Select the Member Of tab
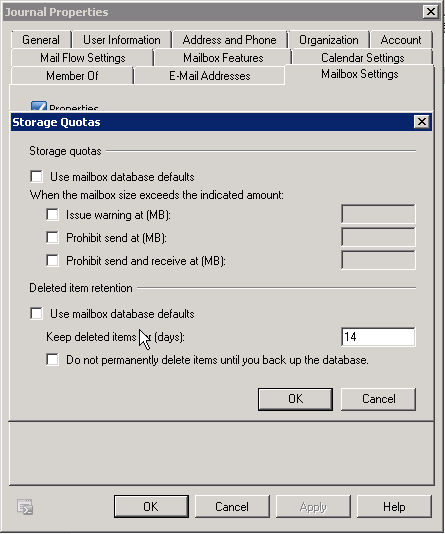This screenshot has height=534, width=445. point(72,76)
